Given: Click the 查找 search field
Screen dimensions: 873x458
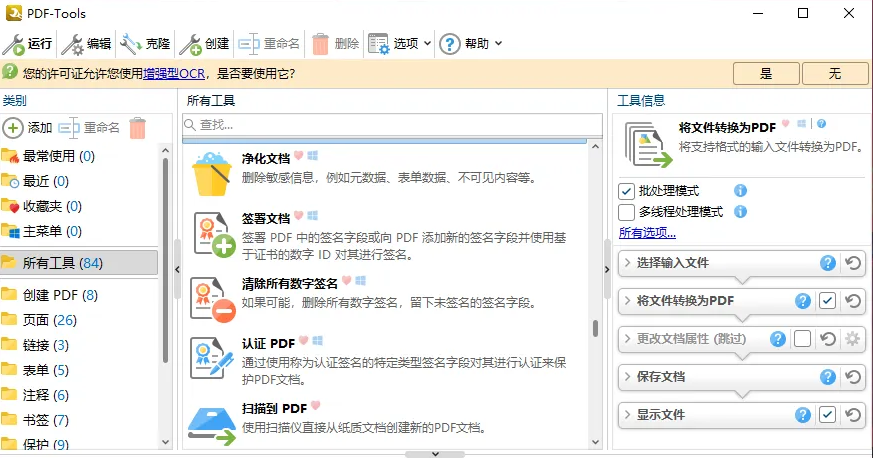Looking at the screenshot, I should click(x=393, y=125).
